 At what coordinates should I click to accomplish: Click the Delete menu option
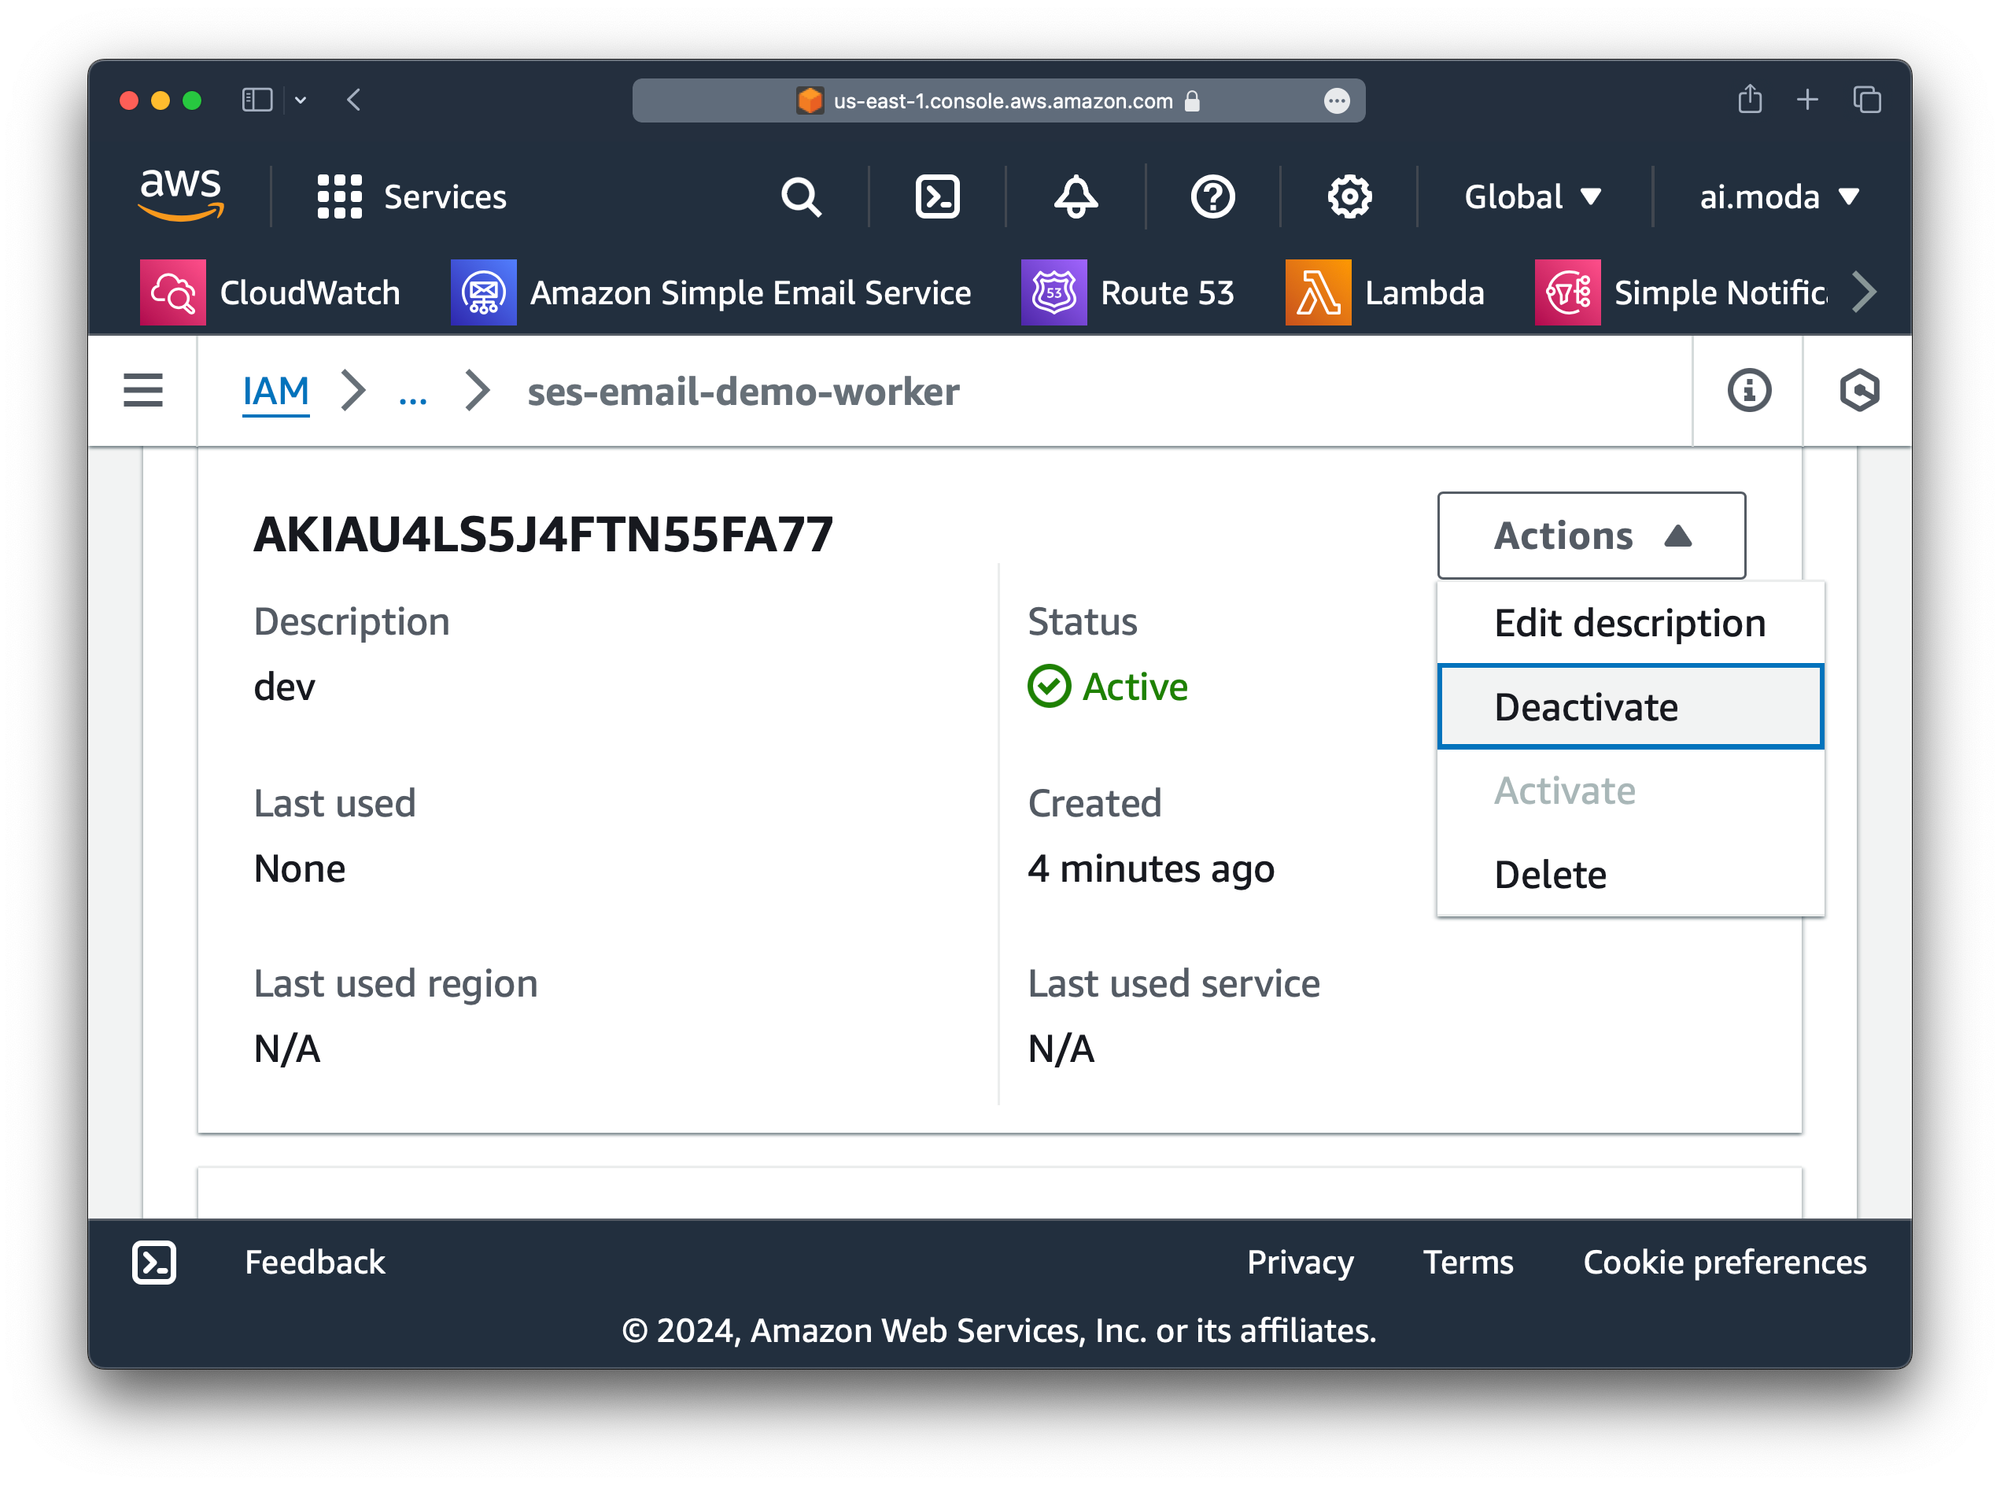[x=1550, y=875]
